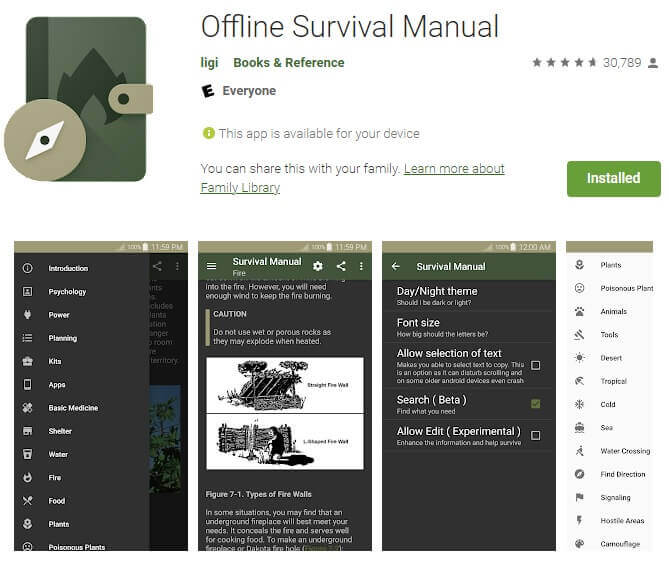Screen dimensions: 669x561
Task: Select Apps phone icon in drawer
Action: point(27,384)
